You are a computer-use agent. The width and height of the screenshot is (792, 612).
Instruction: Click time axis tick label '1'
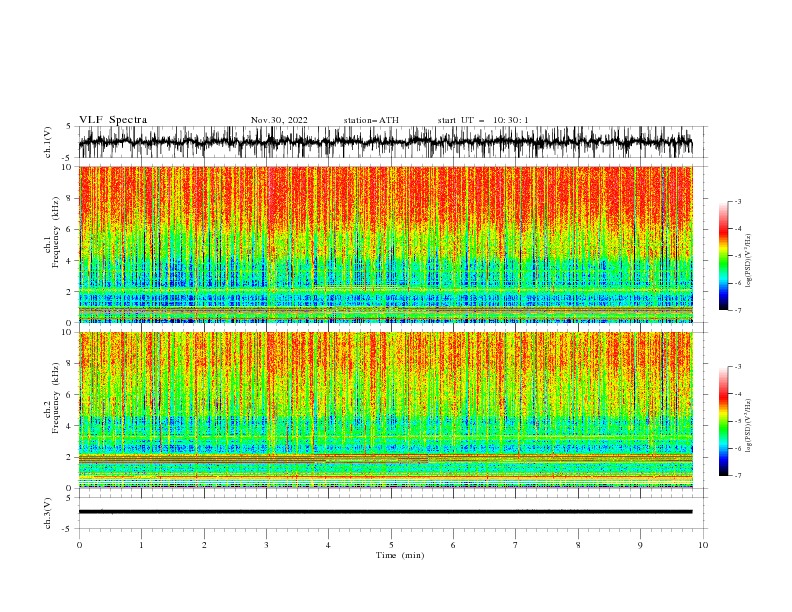[x=141, y=545]
